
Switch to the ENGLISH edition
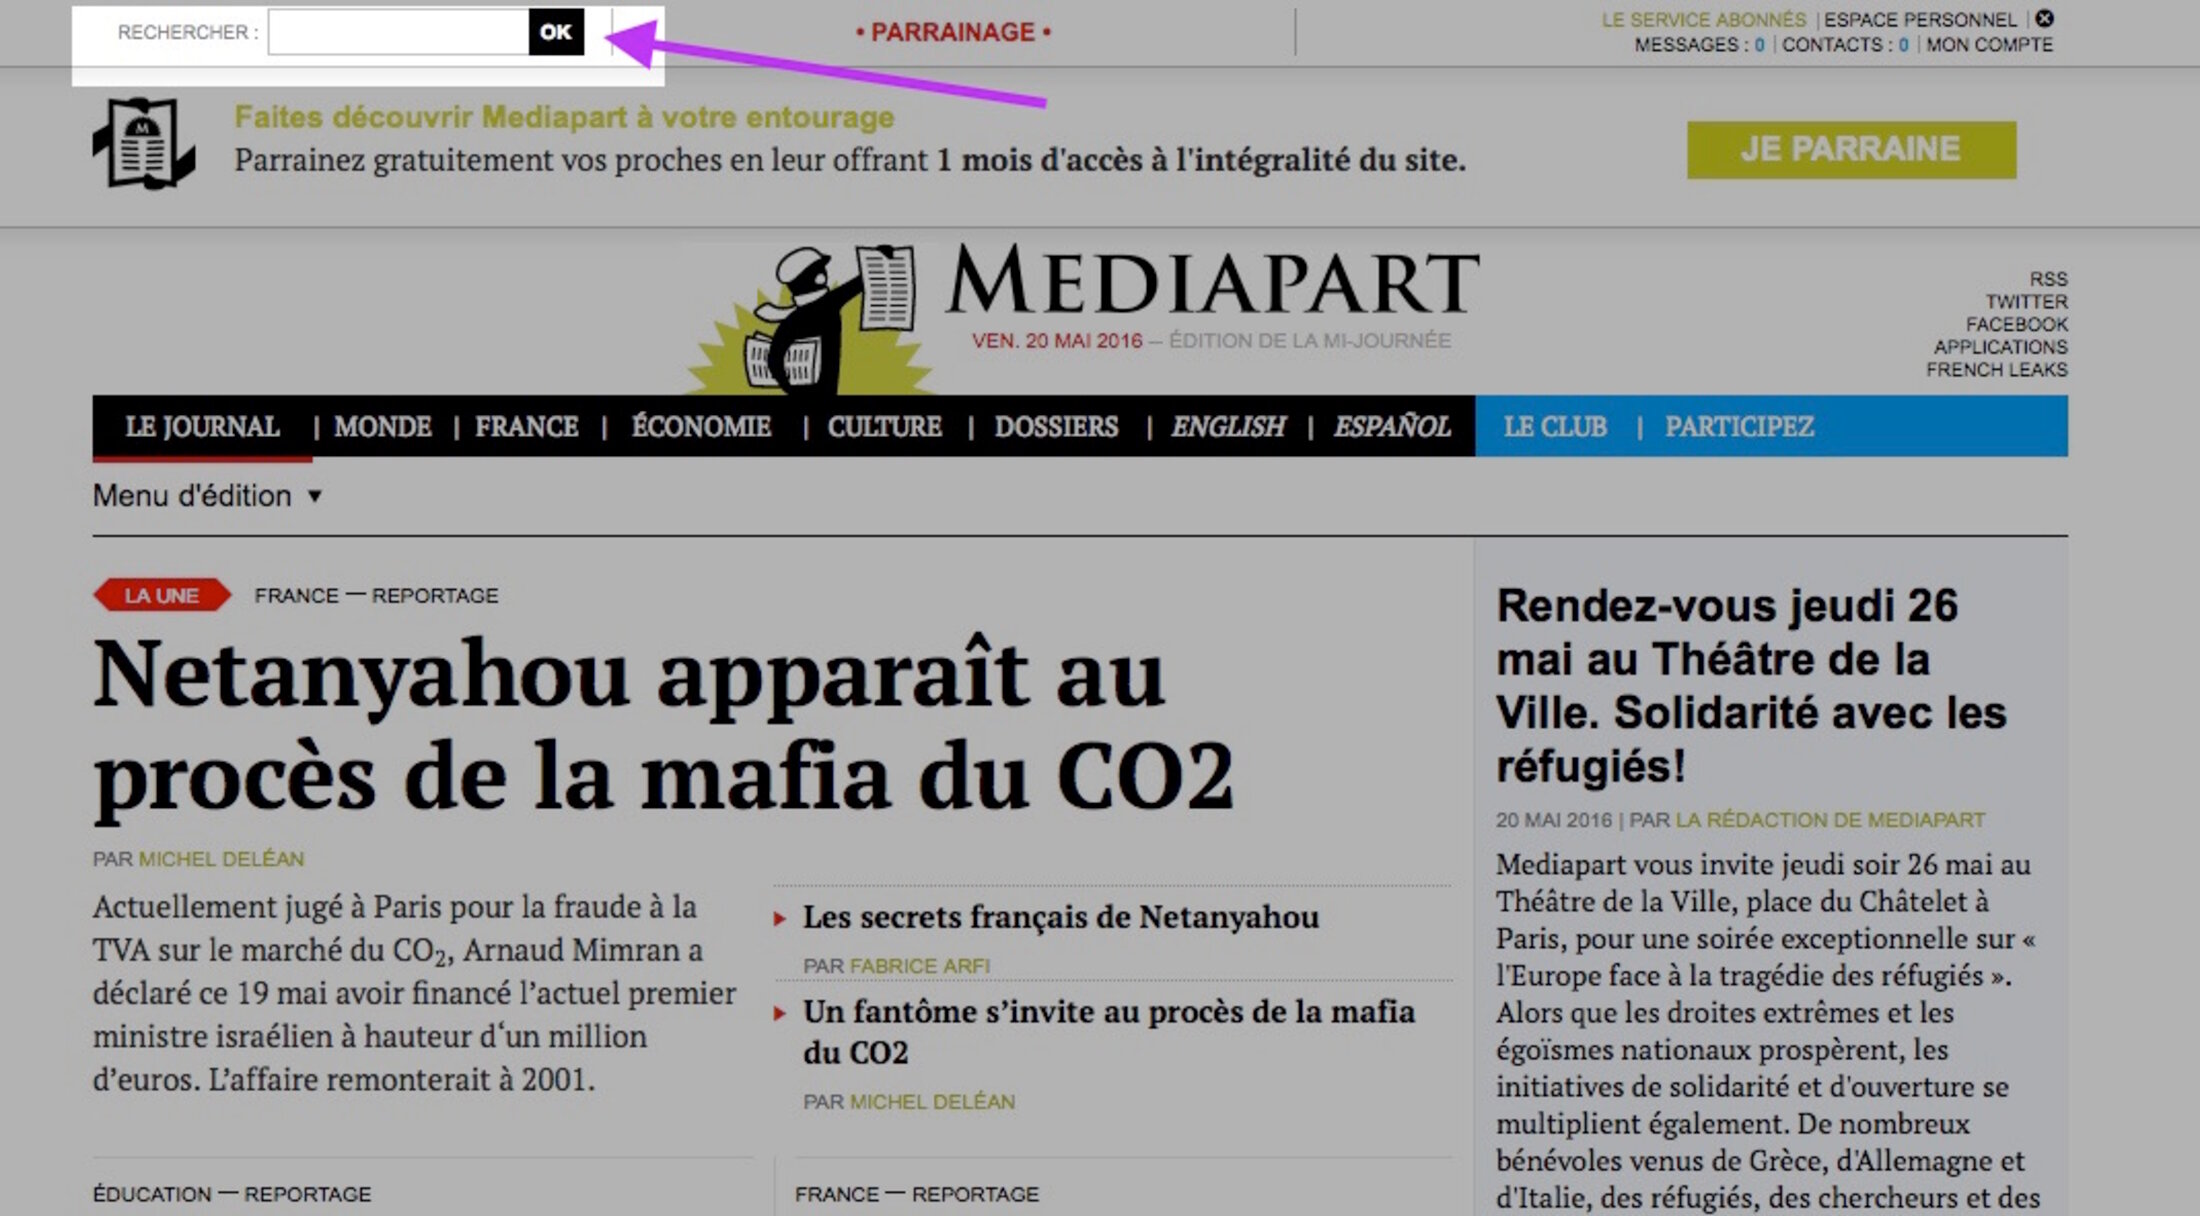pyautogui.click(x=1228, y=427)
